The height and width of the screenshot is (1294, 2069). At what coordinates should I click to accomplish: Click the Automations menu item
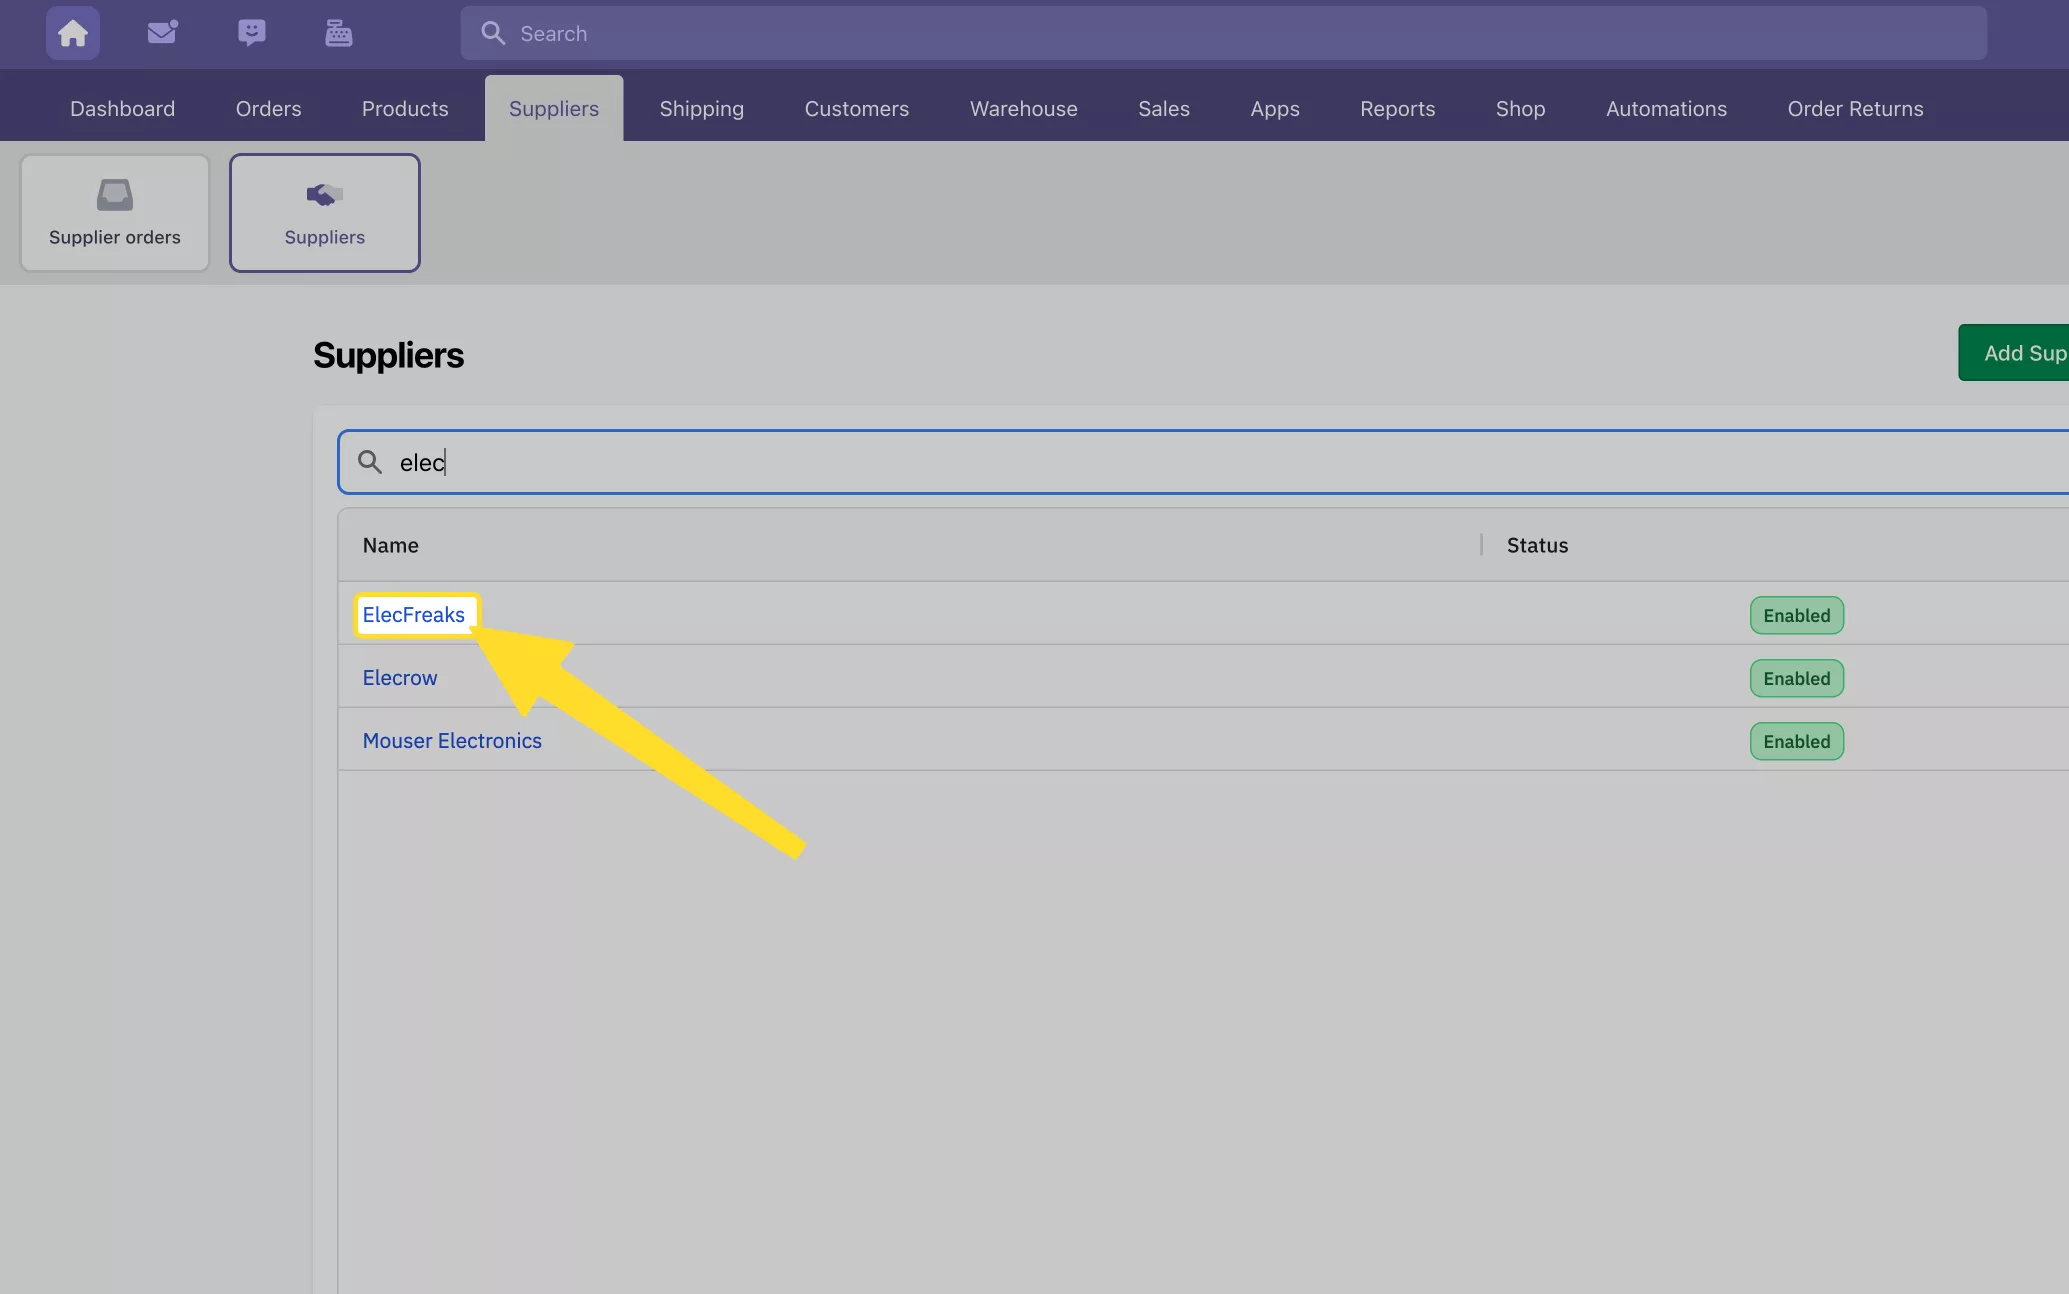tap(1667, 107)
